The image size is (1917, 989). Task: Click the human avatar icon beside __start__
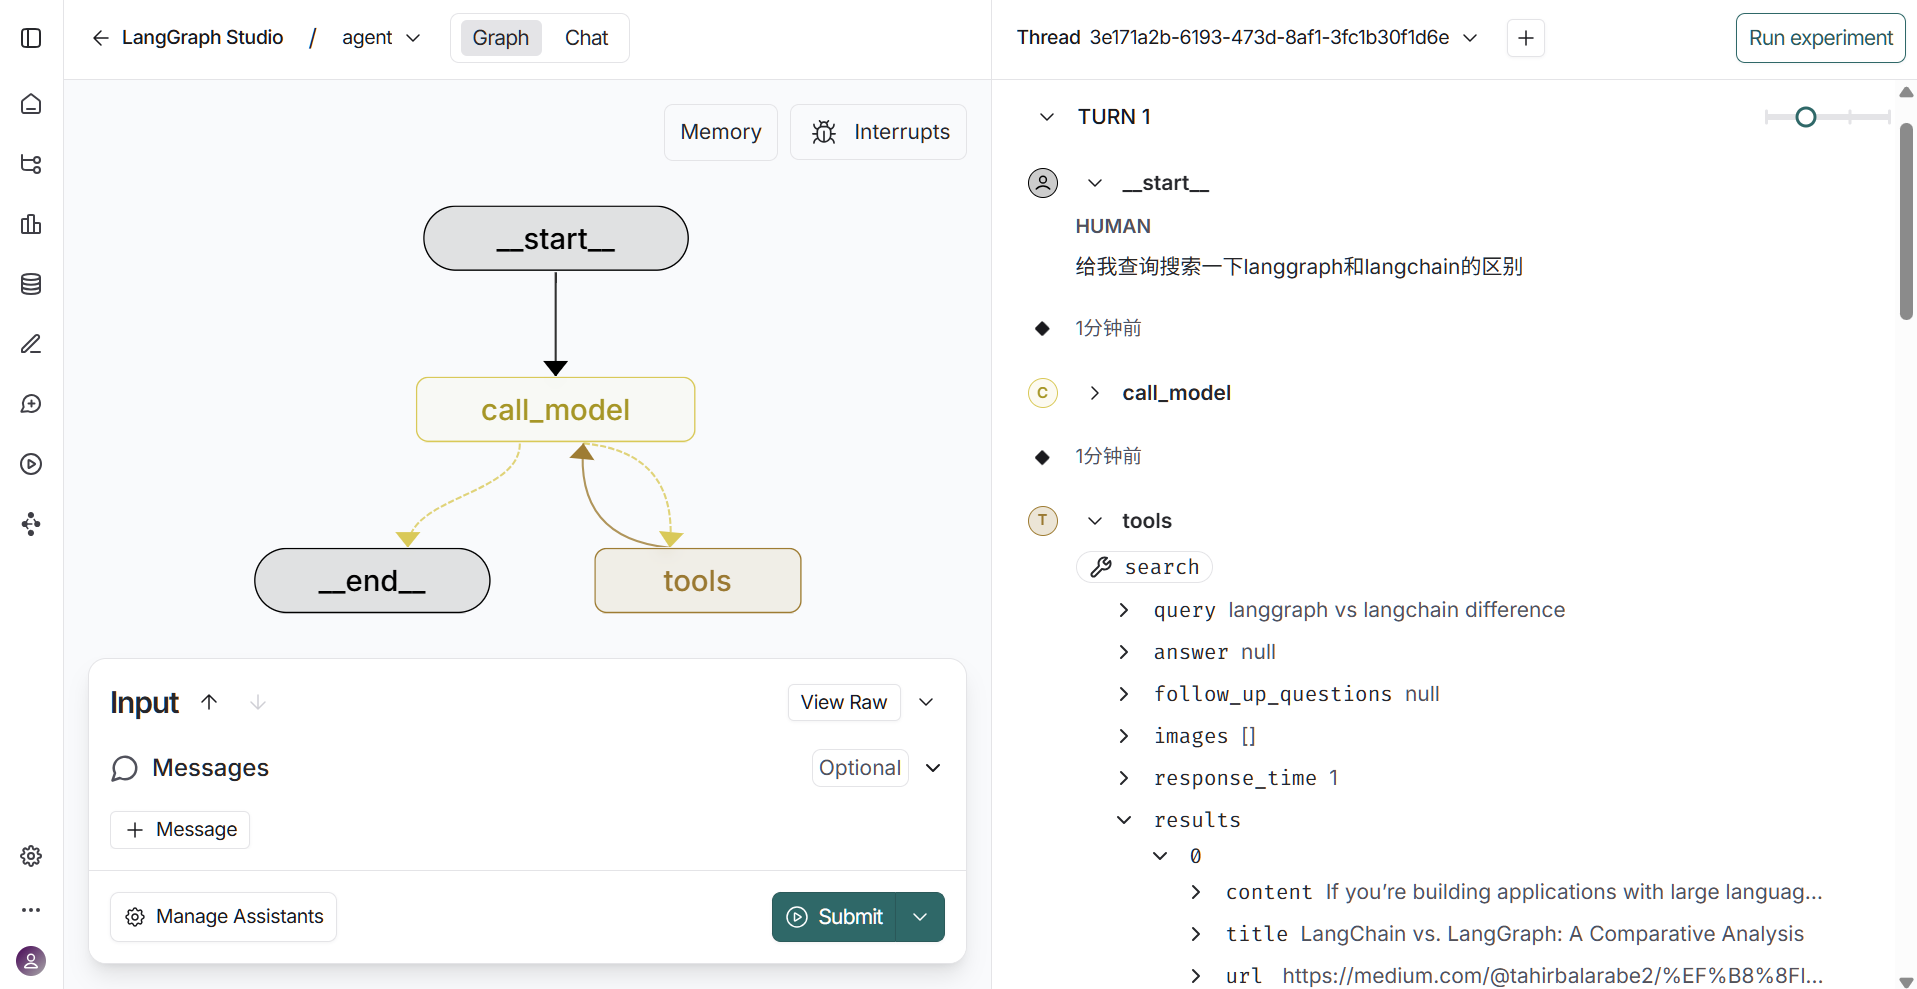[x=1043, y=183]
